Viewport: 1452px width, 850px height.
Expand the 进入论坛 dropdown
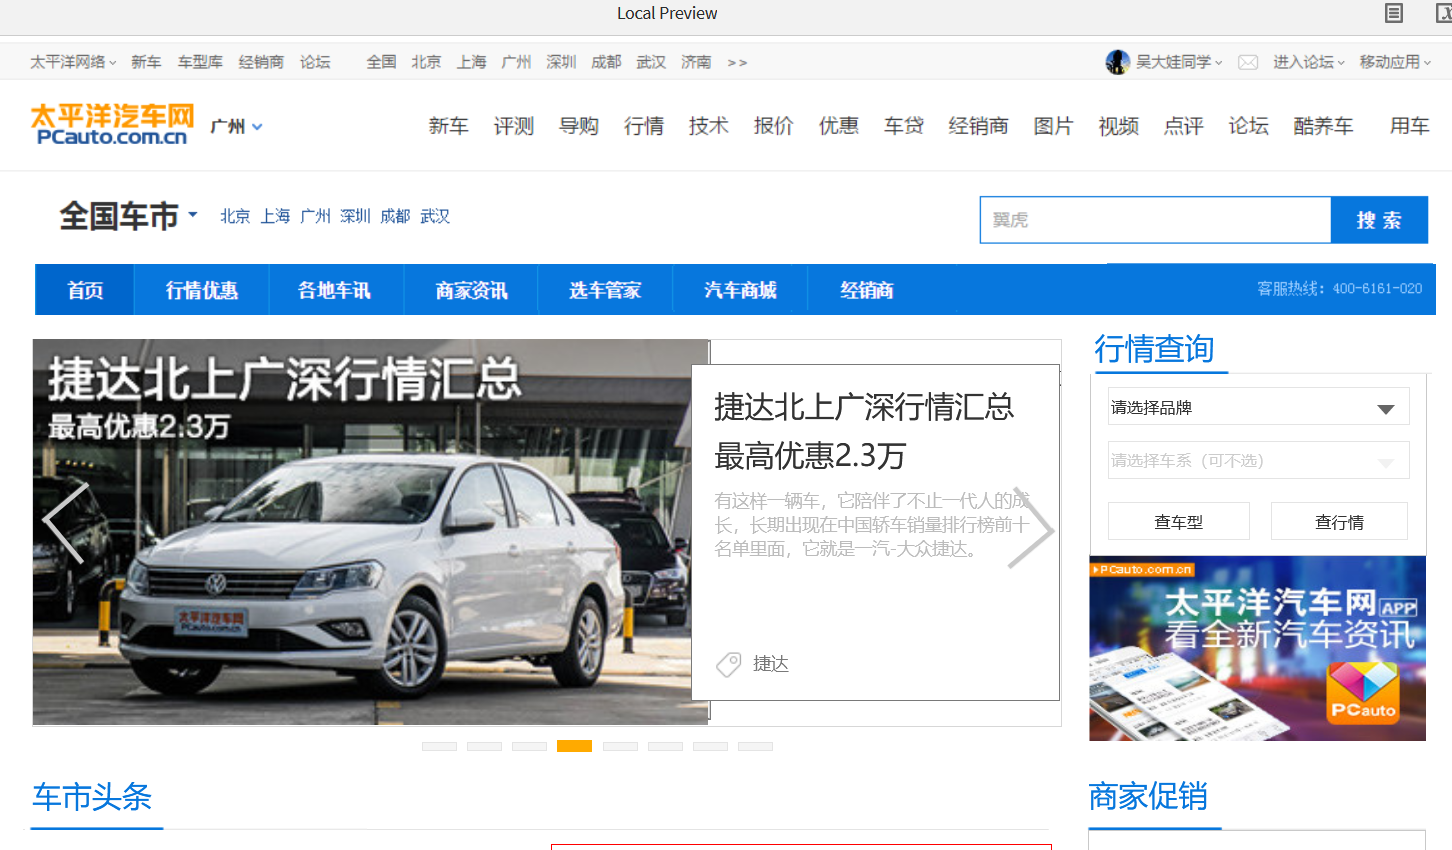[x=1309, y=62]
